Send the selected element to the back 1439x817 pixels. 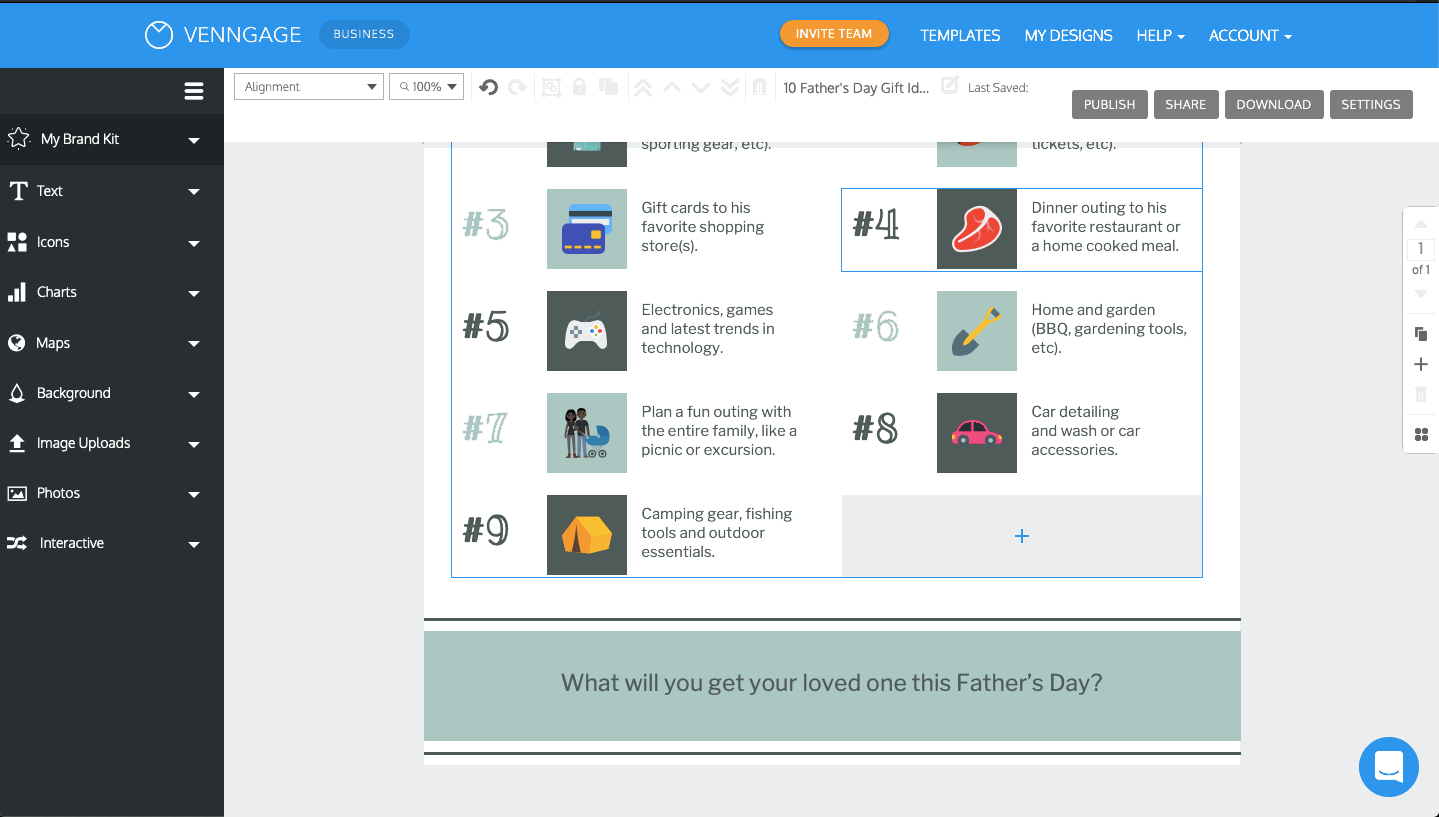pos(729,88)
